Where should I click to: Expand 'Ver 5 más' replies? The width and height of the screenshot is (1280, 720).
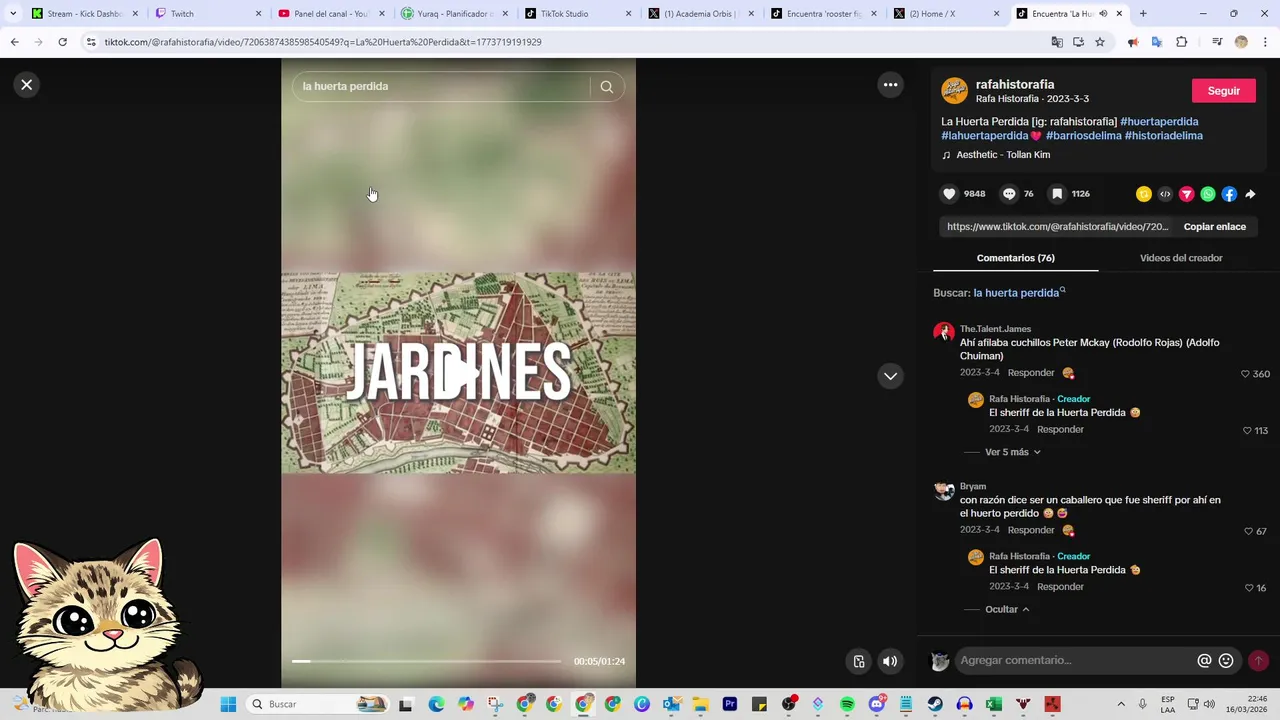tap(1012, 452)
